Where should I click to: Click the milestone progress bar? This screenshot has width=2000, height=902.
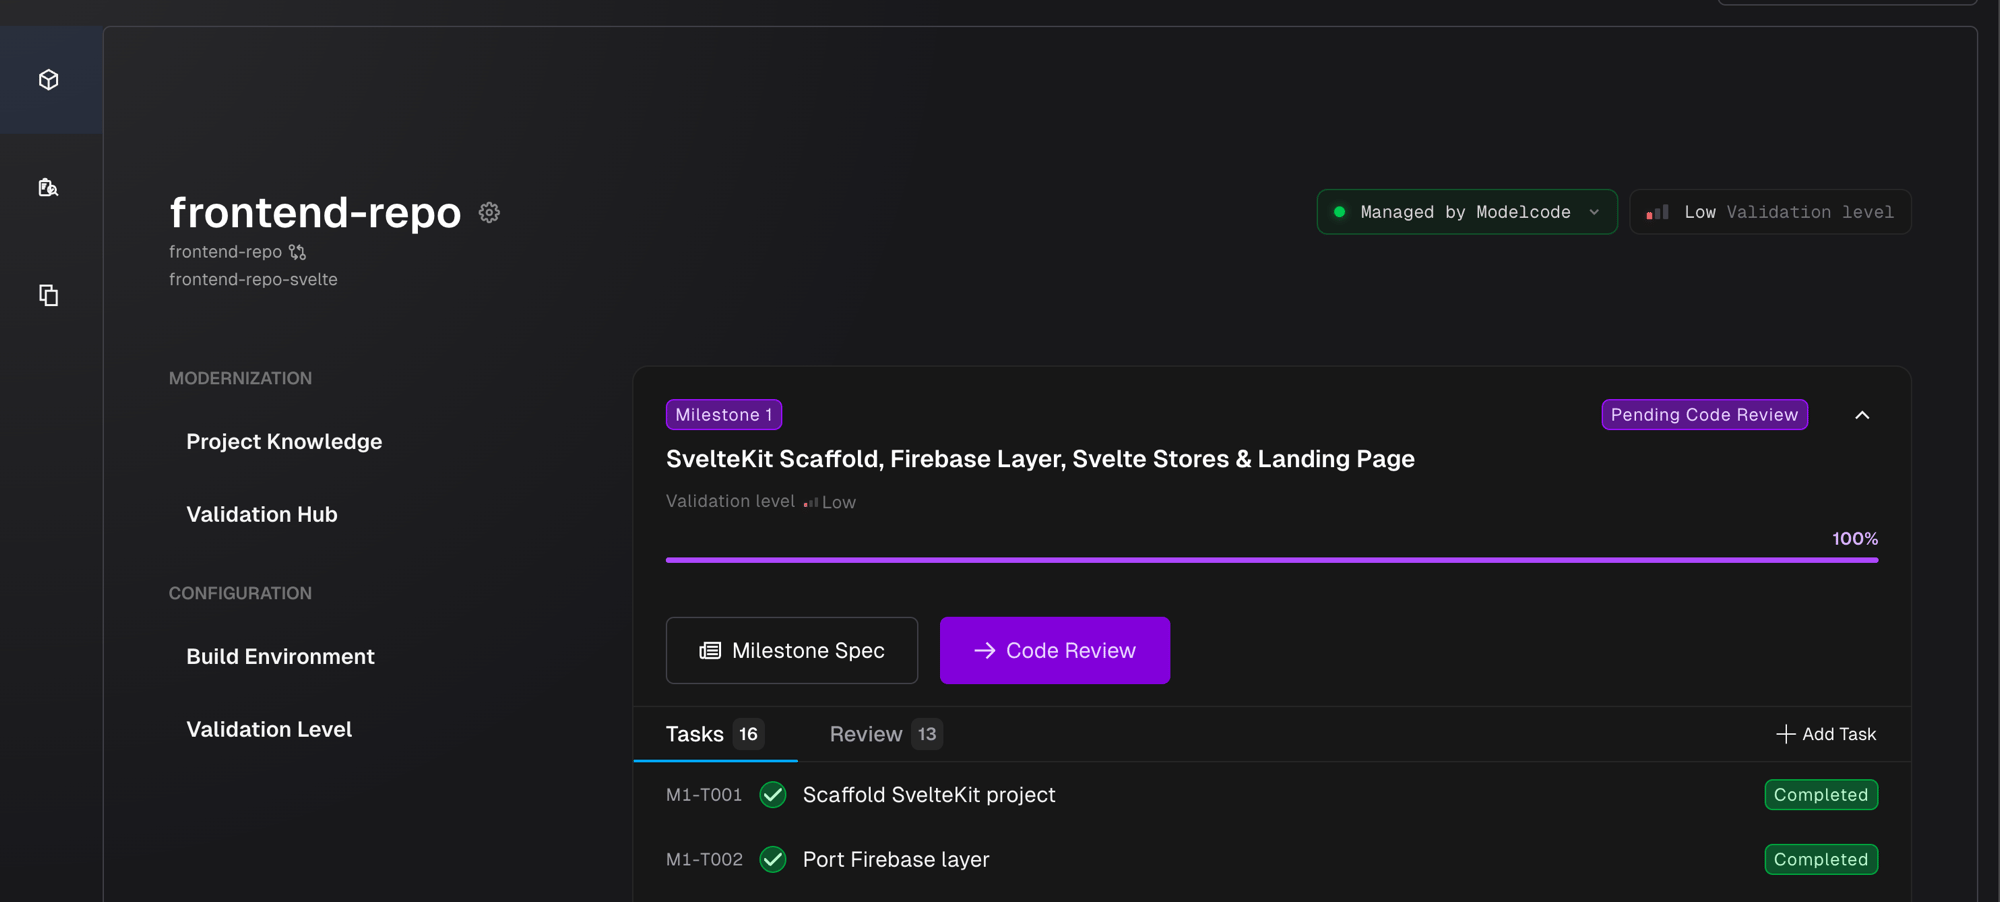coord(1272,560)
